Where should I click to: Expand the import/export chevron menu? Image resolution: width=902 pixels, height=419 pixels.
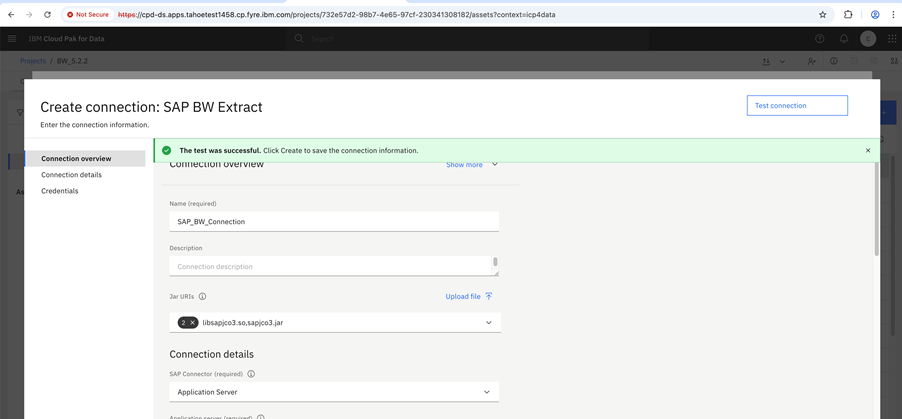[x=782, y=61]
